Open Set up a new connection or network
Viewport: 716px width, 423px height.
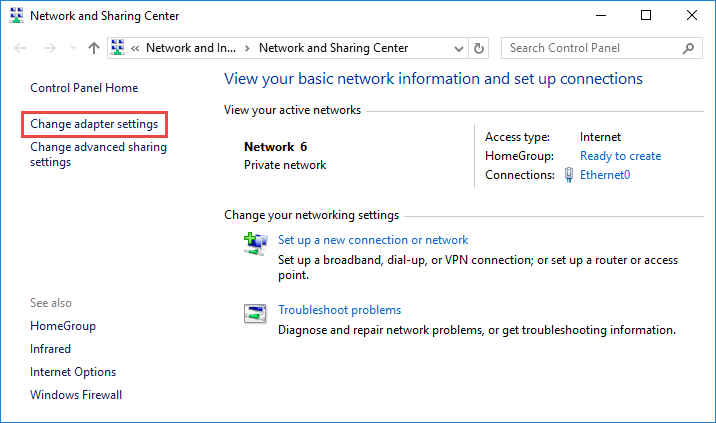tap(373, 240)
